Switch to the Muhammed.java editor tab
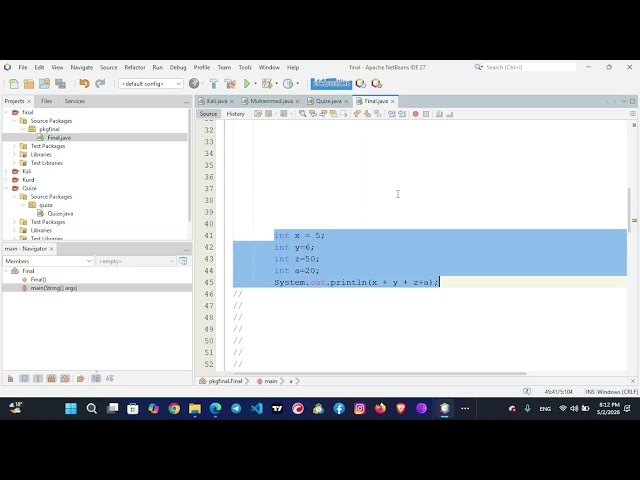The width and height of the screenshot is (640, 480). pyautogui.click(x=271, y=101)
